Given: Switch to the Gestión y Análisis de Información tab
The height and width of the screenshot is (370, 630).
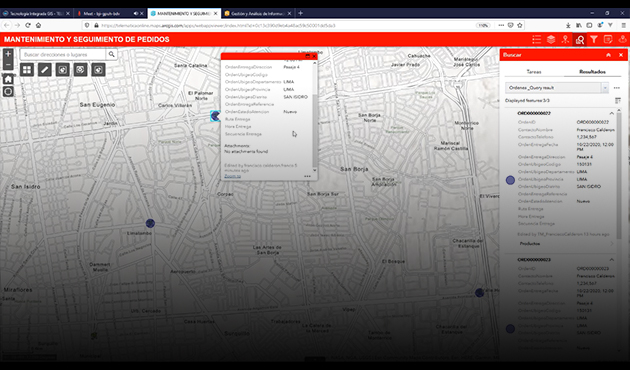Looking at the screenshot, I should [x=258, y=13].
